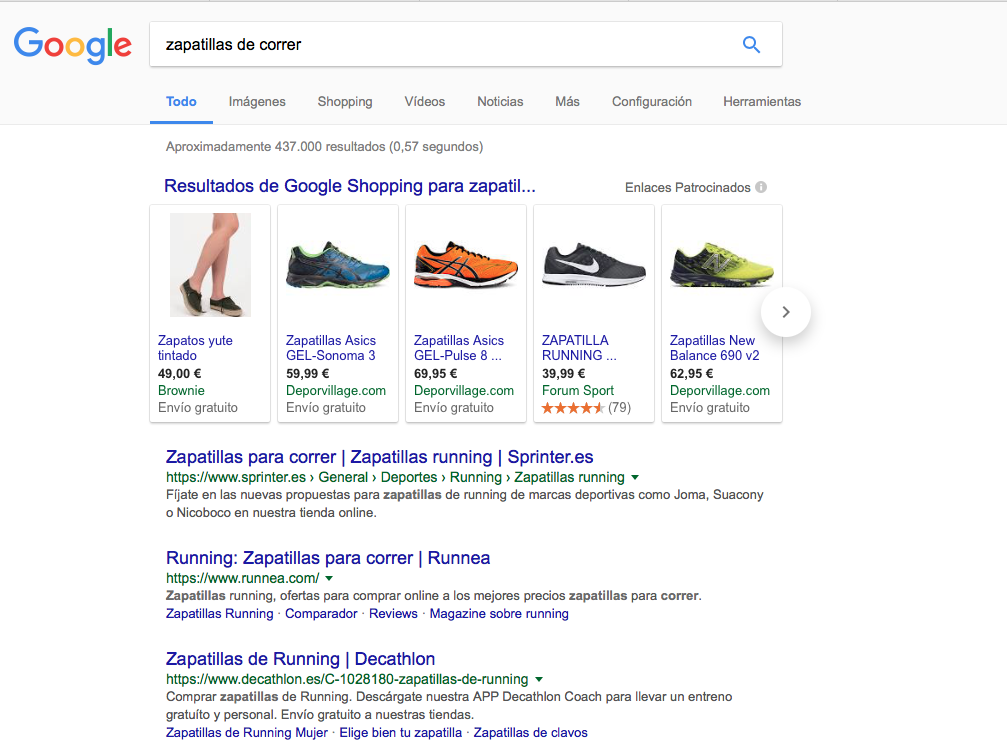This screenshot has width=1007, height=741.
Task: Expand dropdown arrow next to sprinter.es URL
Action: click(636, 478)
